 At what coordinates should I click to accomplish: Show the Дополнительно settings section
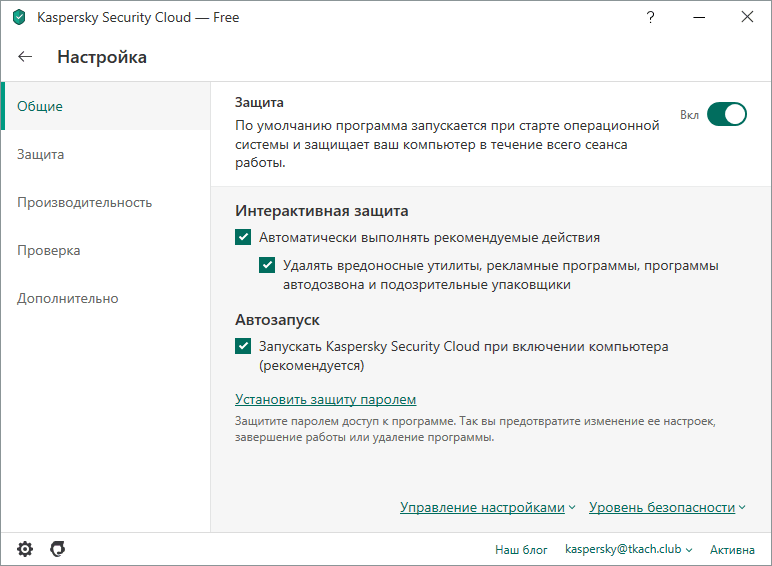(x=67, y=298)
